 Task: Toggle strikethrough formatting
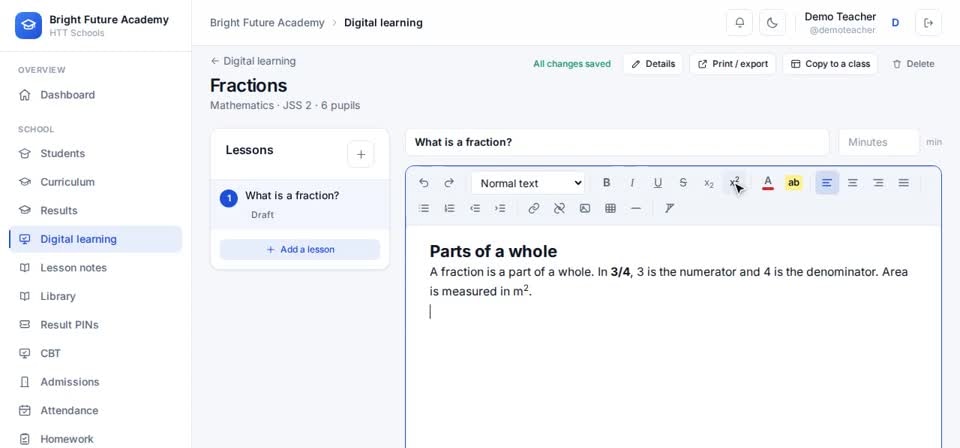[683, 183]
